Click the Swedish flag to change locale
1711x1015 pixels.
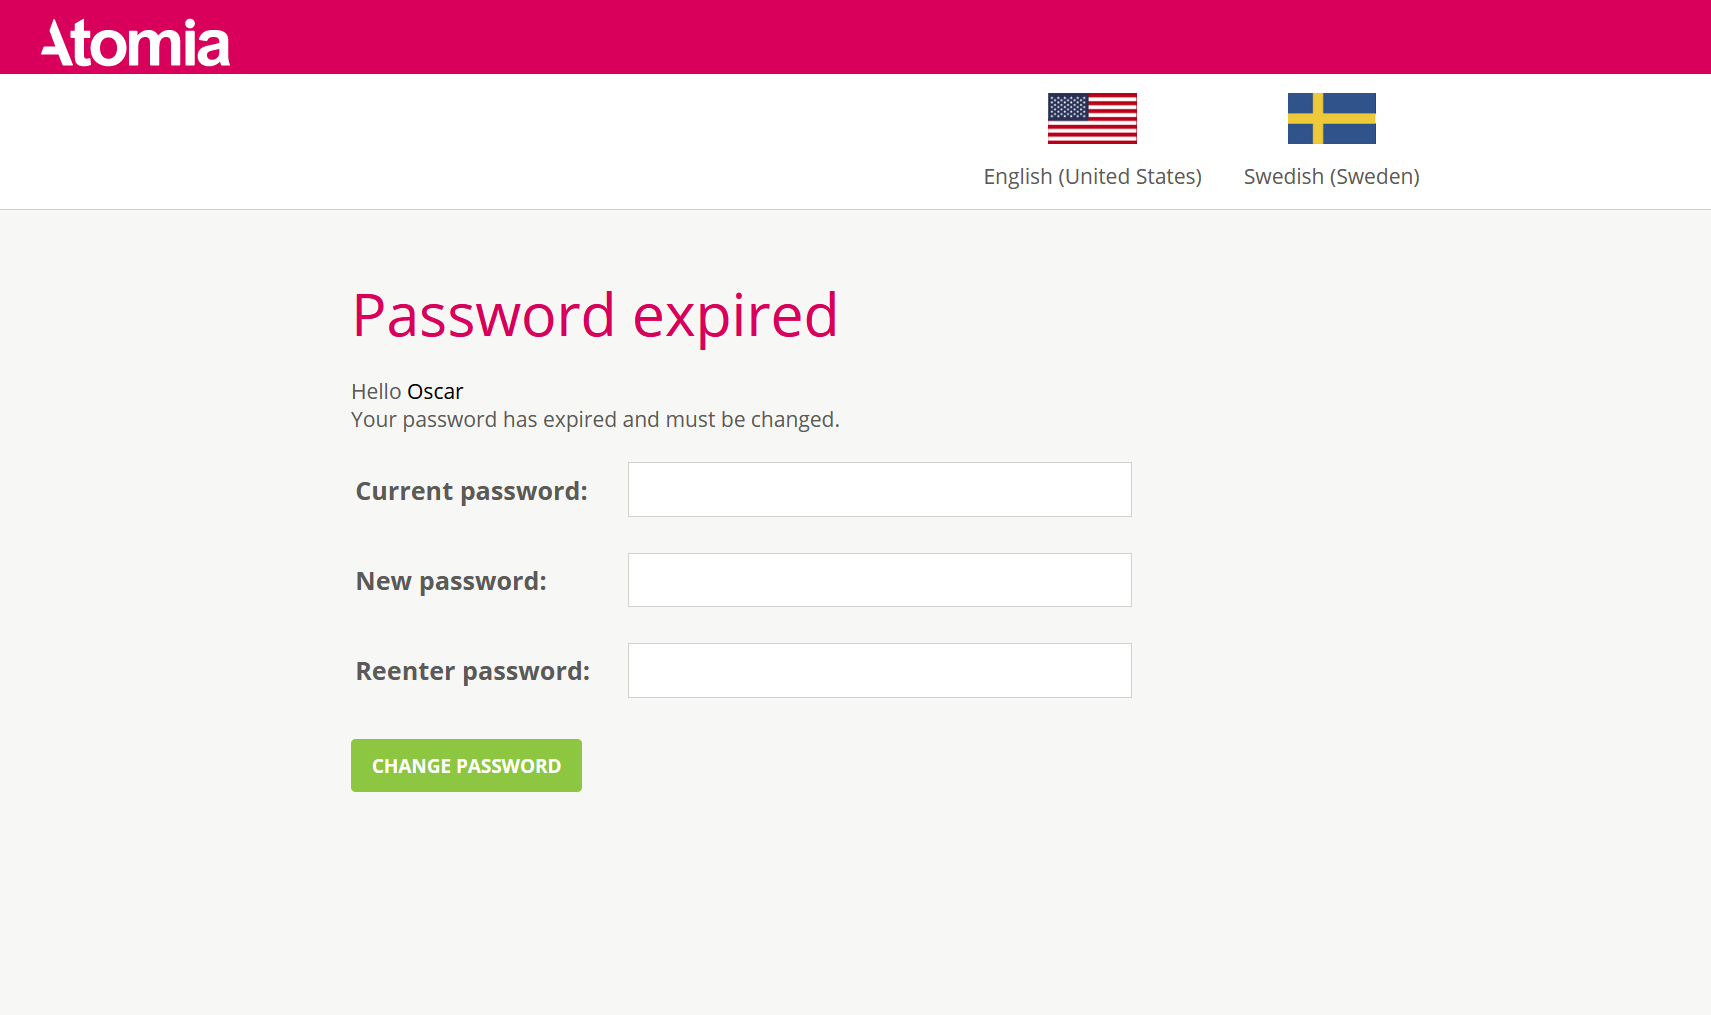tap(1331, 118)
